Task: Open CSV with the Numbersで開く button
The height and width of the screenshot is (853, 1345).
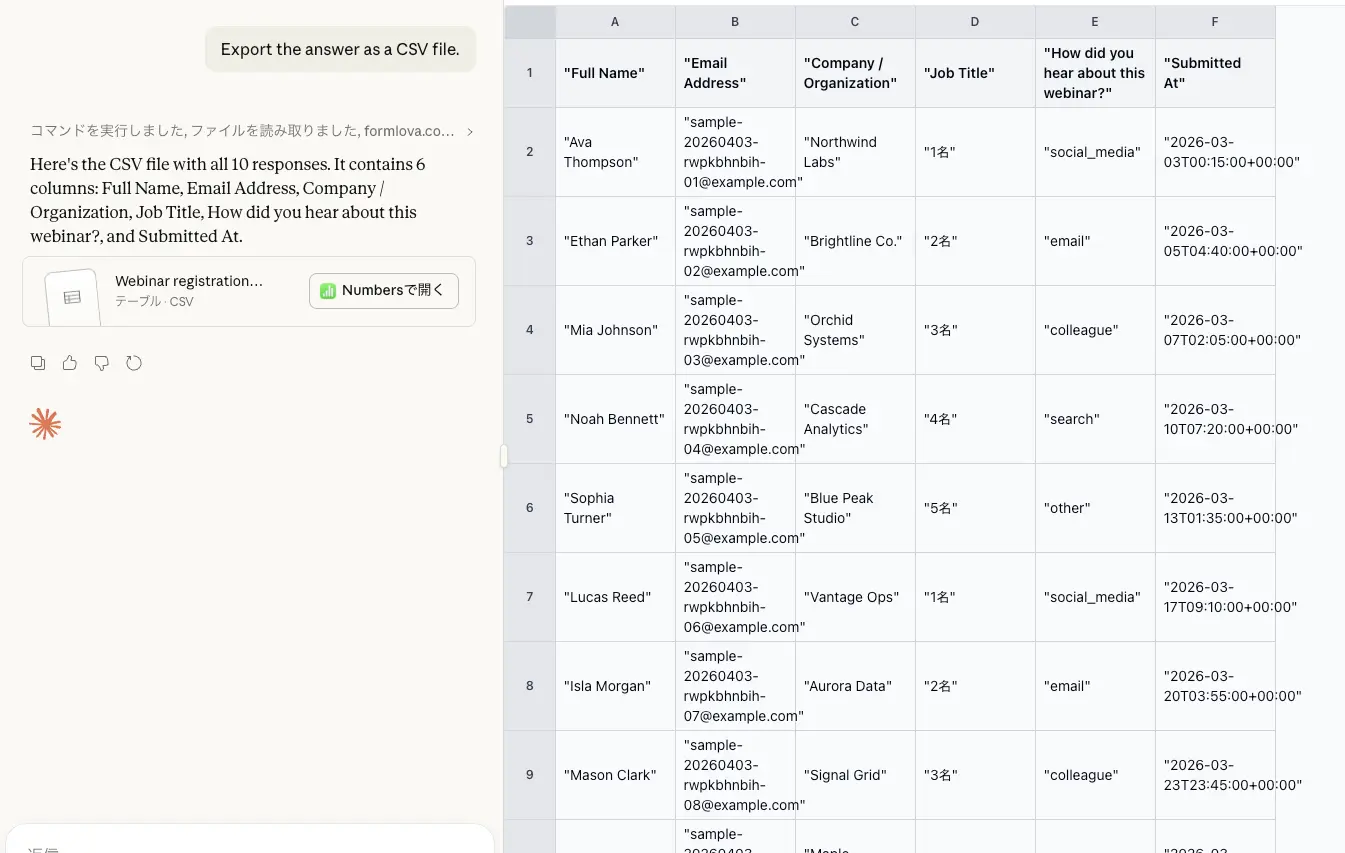Action: (x=383, y=291)
